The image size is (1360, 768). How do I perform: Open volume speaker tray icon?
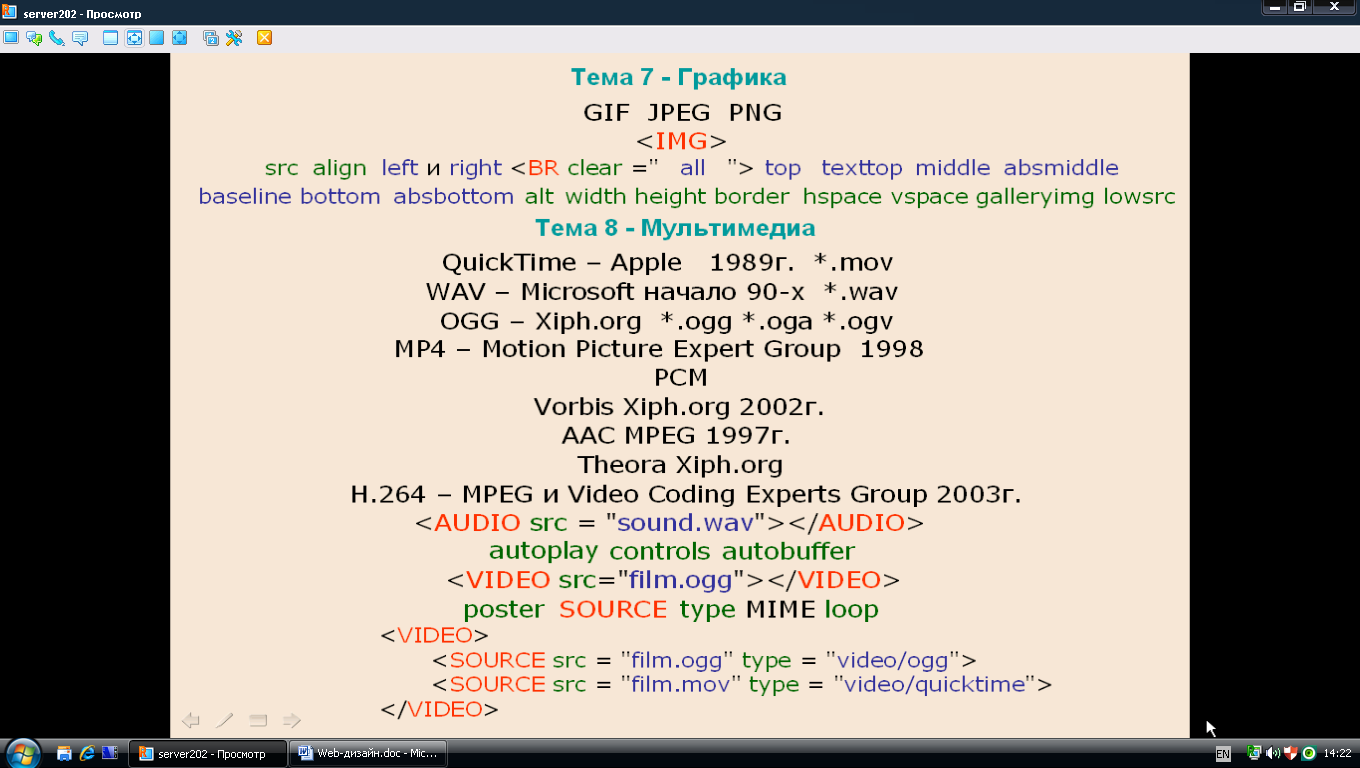click(1272, 753)
